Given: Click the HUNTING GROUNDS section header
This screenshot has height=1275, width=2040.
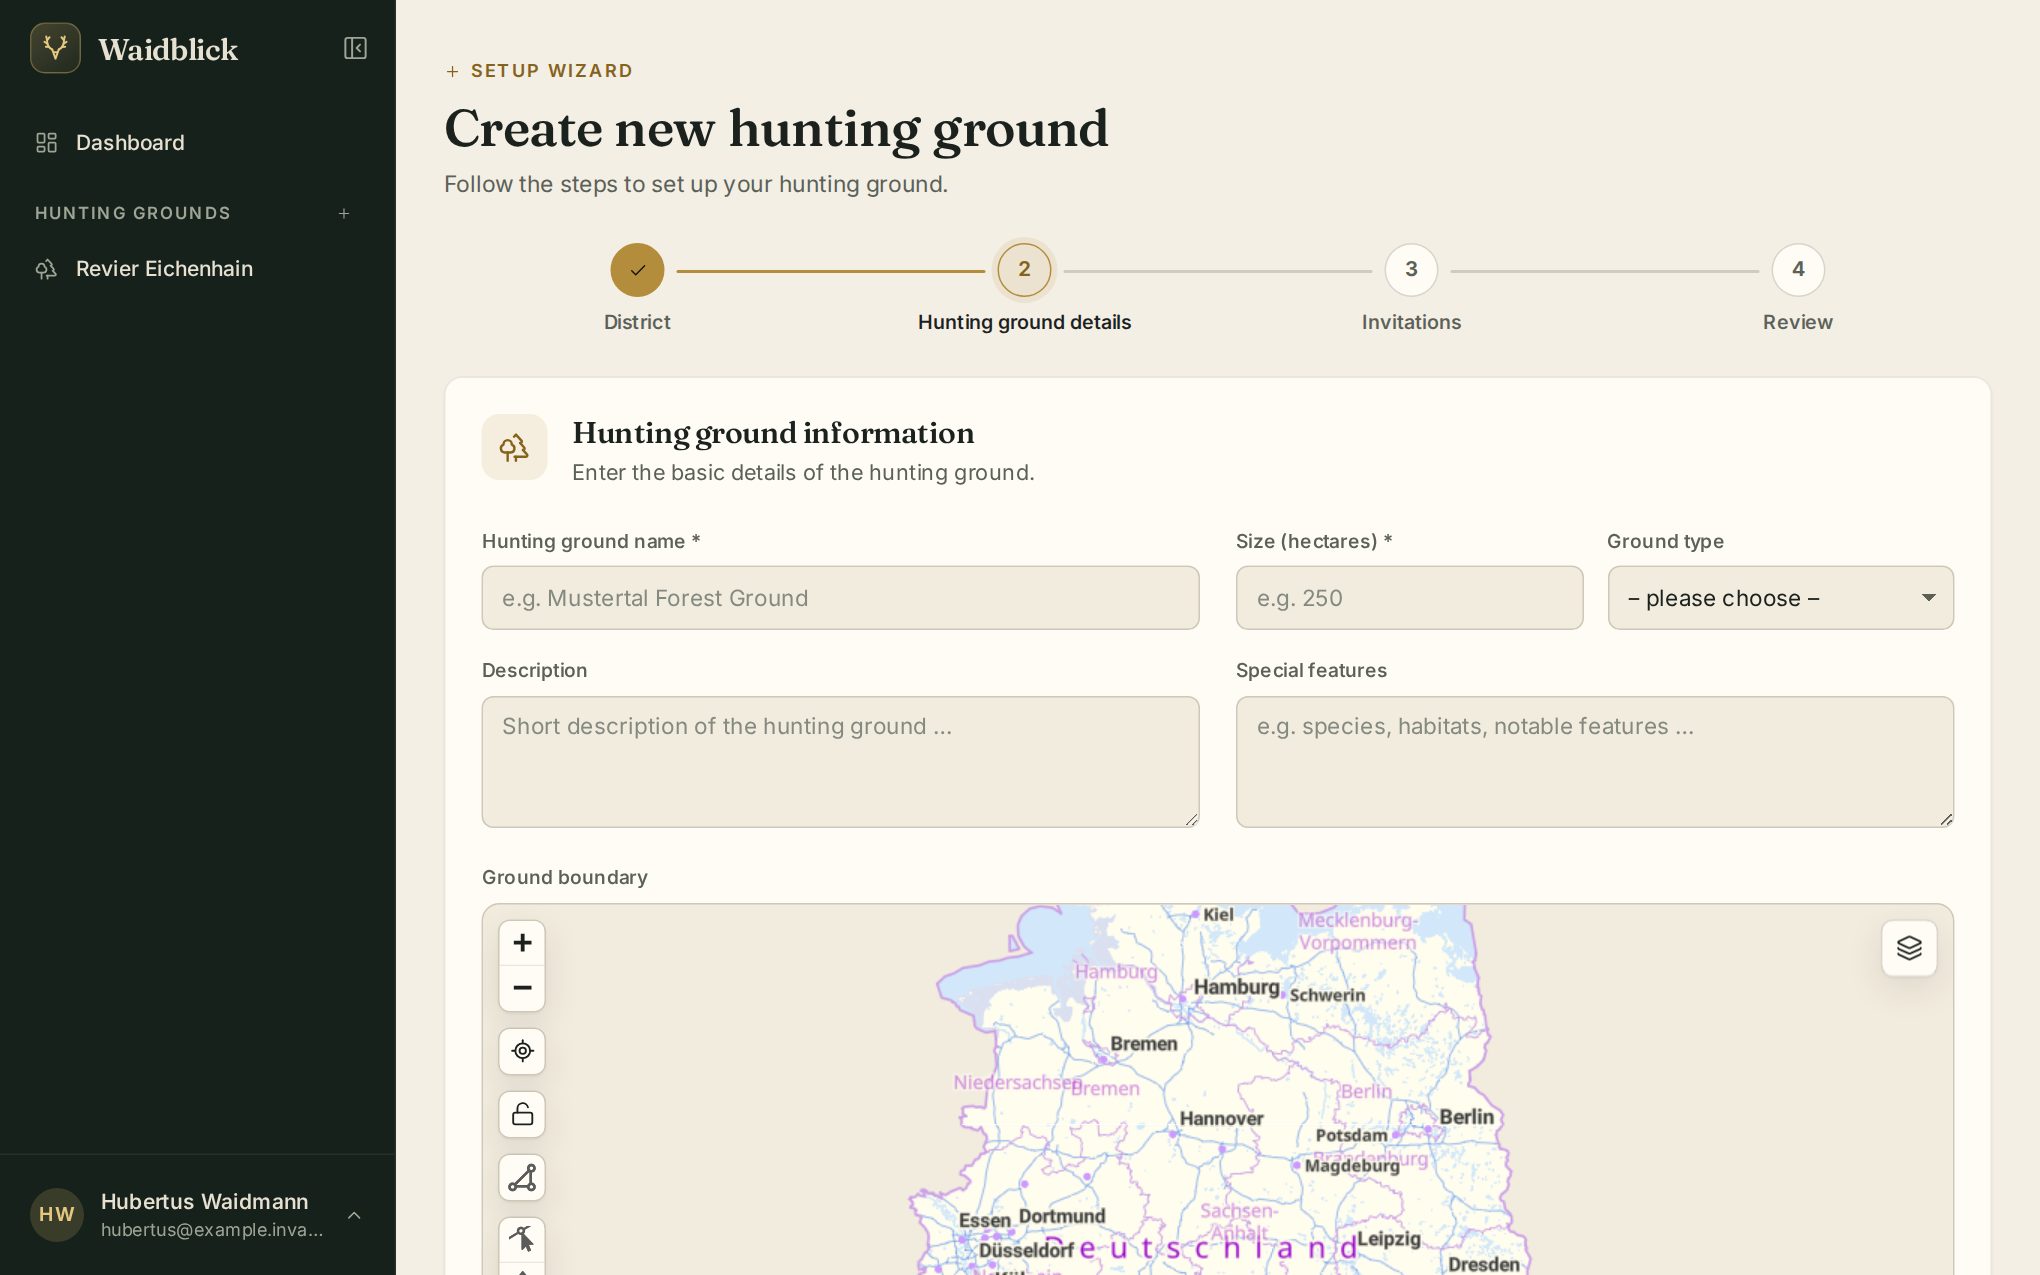Looking at the screenshot, I should [133, 213].
